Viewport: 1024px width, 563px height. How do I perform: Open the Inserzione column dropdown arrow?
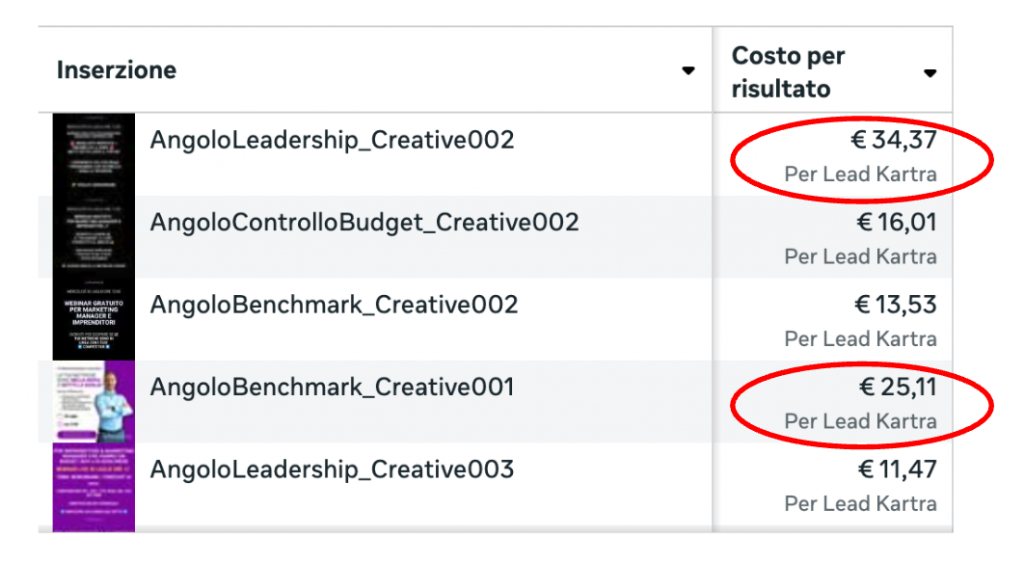(x=688, y=71)
